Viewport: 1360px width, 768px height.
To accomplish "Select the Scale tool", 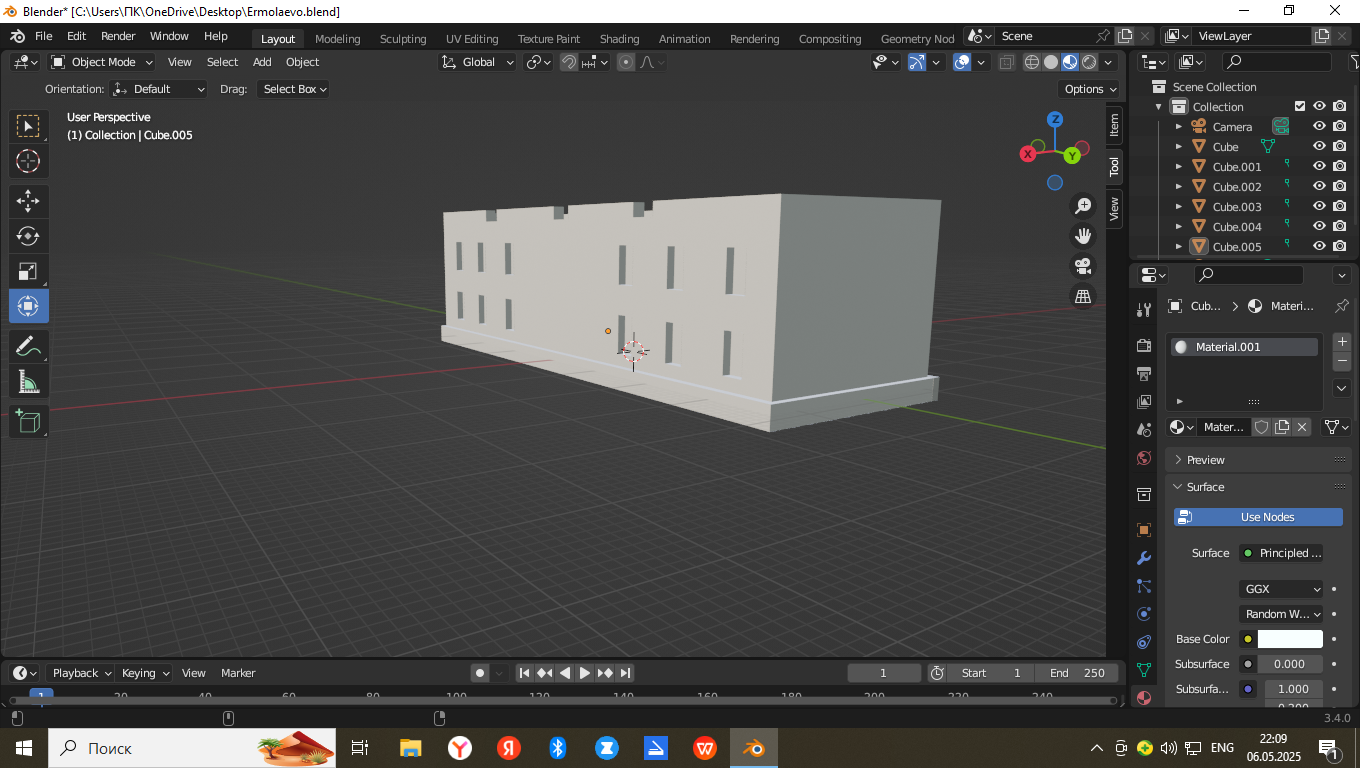I will pyautogui.click(x=28, y=271).
